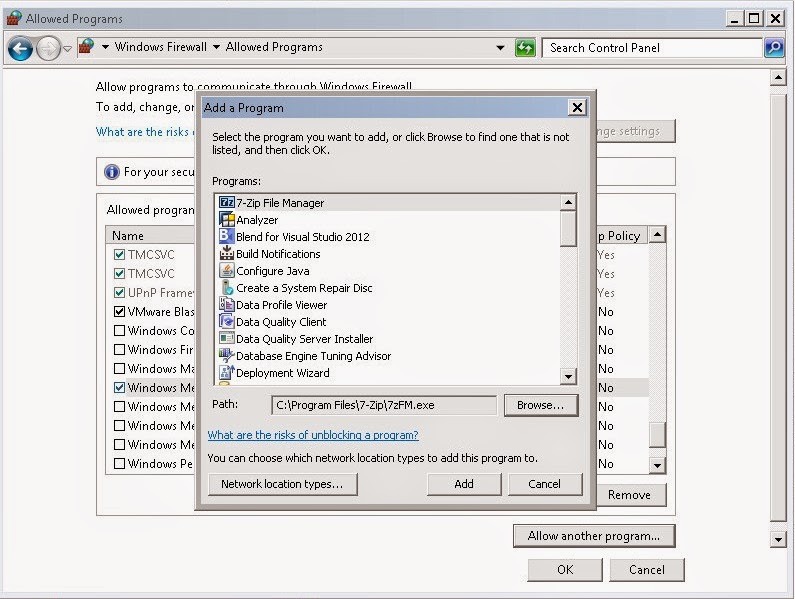Click Allowed programs list scroll down arrow
This screenshot has width=795, height=599.
657,465
